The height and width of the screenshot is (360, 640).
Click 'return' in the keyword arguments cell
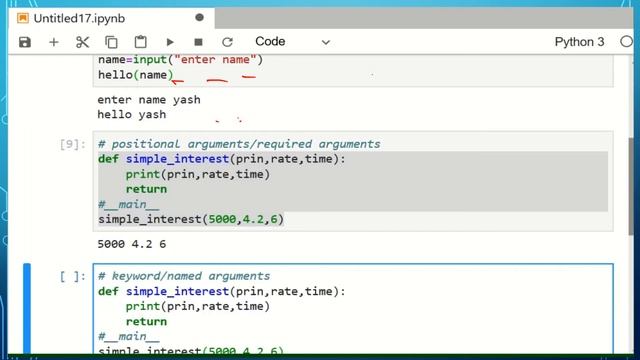click(146, 322)
